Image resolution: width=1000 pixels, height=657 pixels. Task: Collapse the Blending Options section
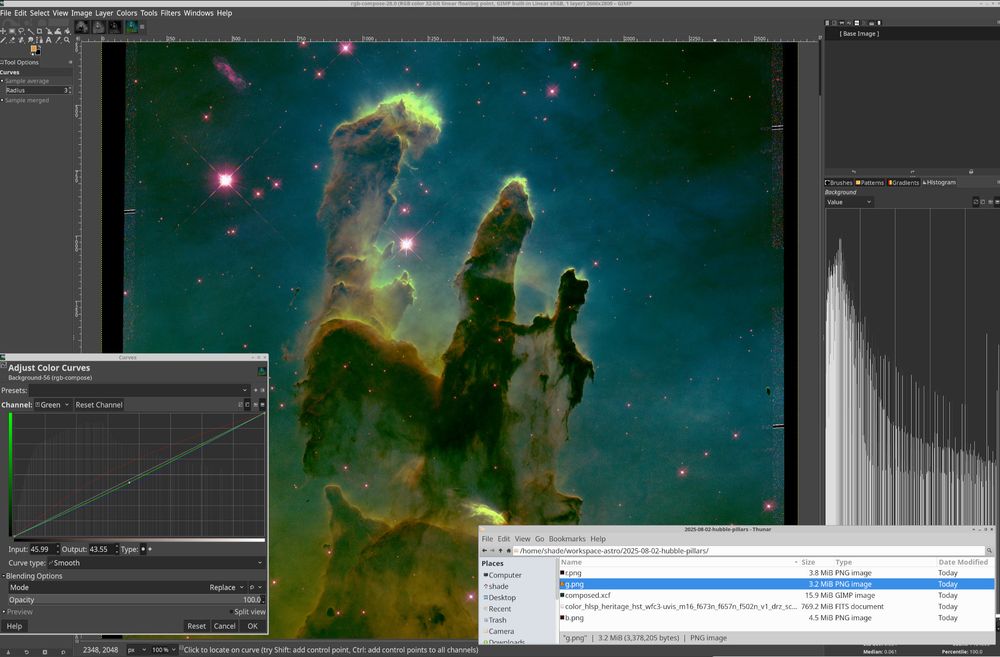pos(33,576)
